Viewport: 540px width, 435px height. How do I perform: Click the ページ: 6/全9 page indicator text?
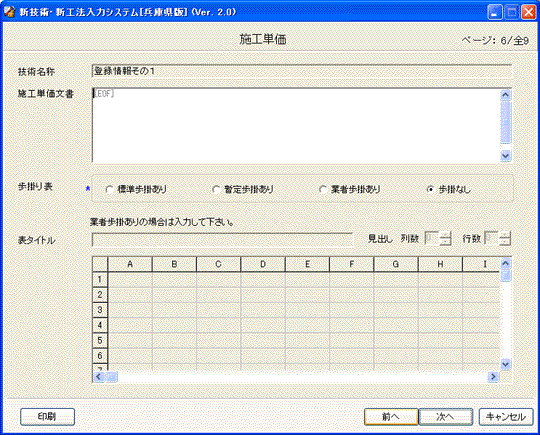[495, 41]
